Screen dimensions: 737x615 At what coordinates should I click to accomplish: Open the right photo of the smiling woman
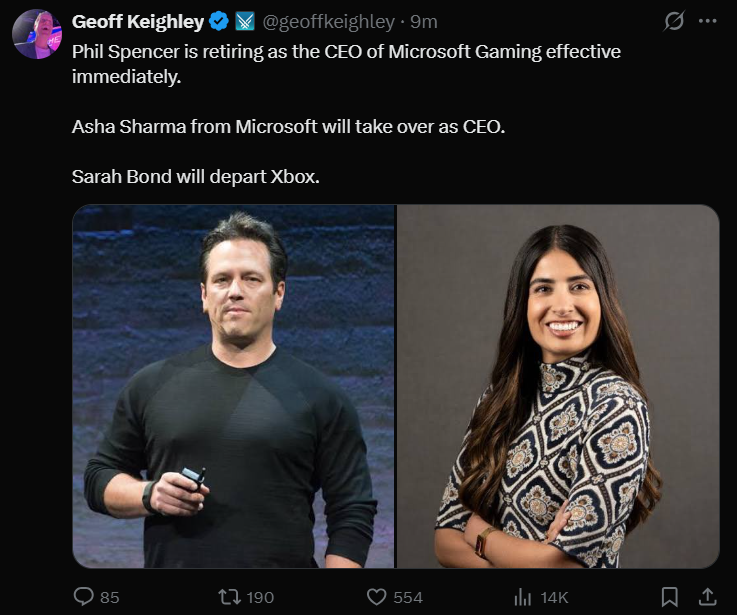tap(558, 387)
